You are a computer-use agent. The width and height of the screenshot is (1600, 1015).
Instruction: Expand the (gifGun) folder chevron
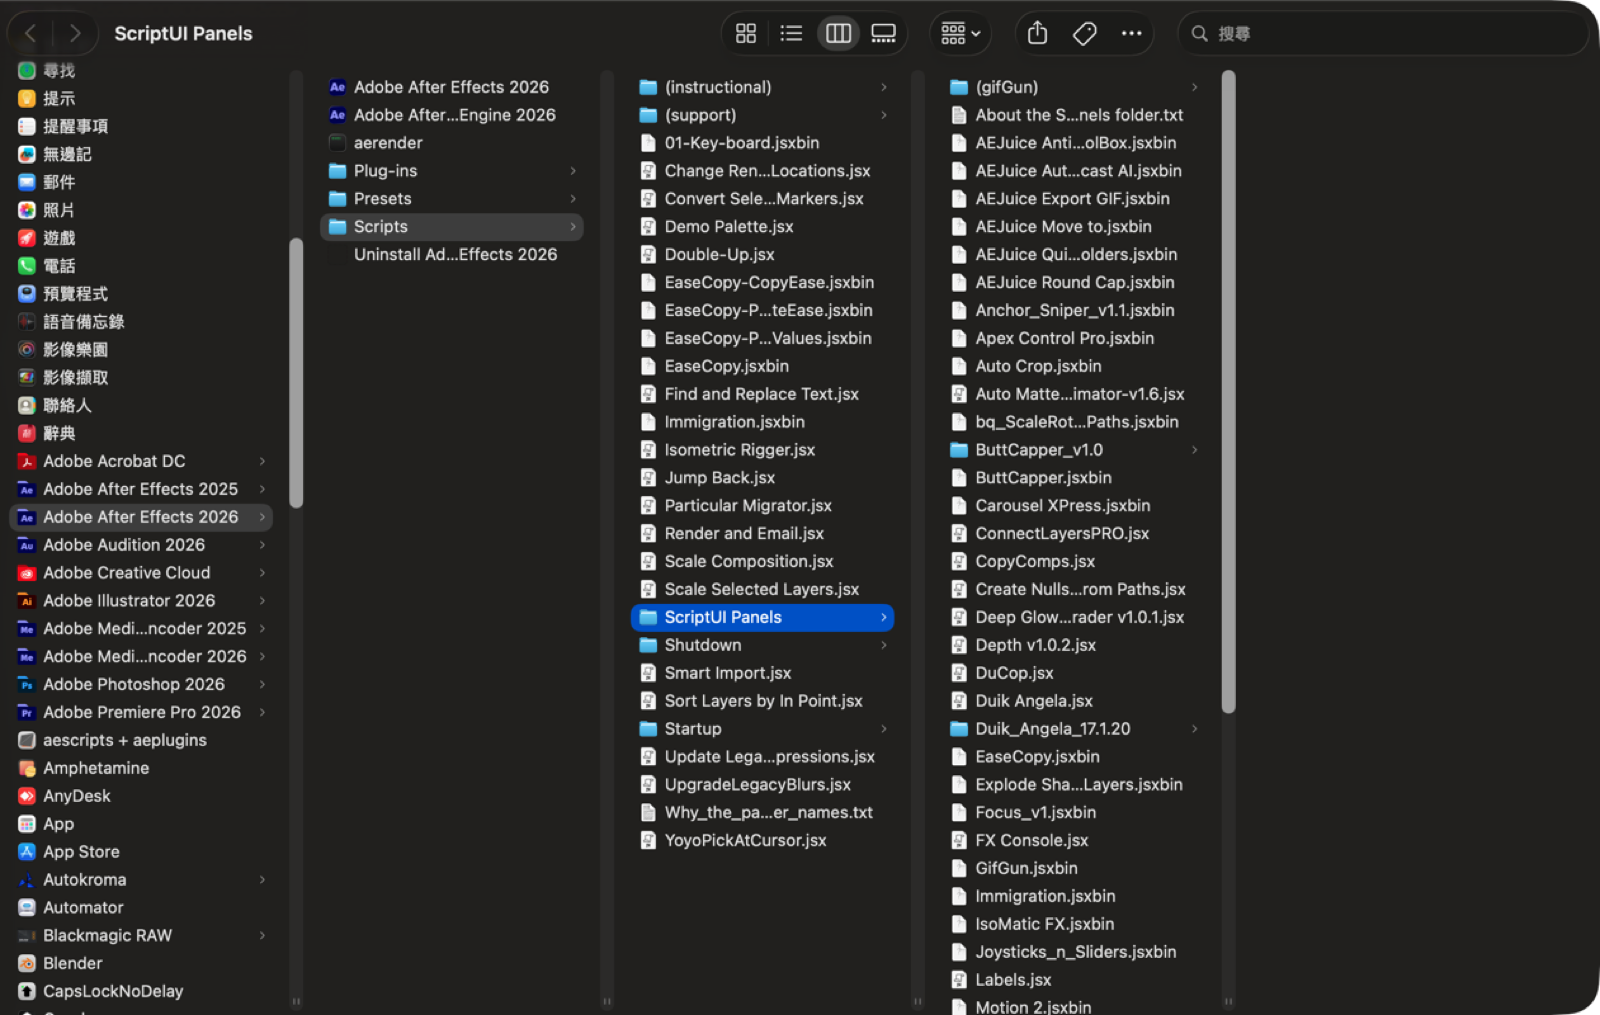[x=1195, y=88]
